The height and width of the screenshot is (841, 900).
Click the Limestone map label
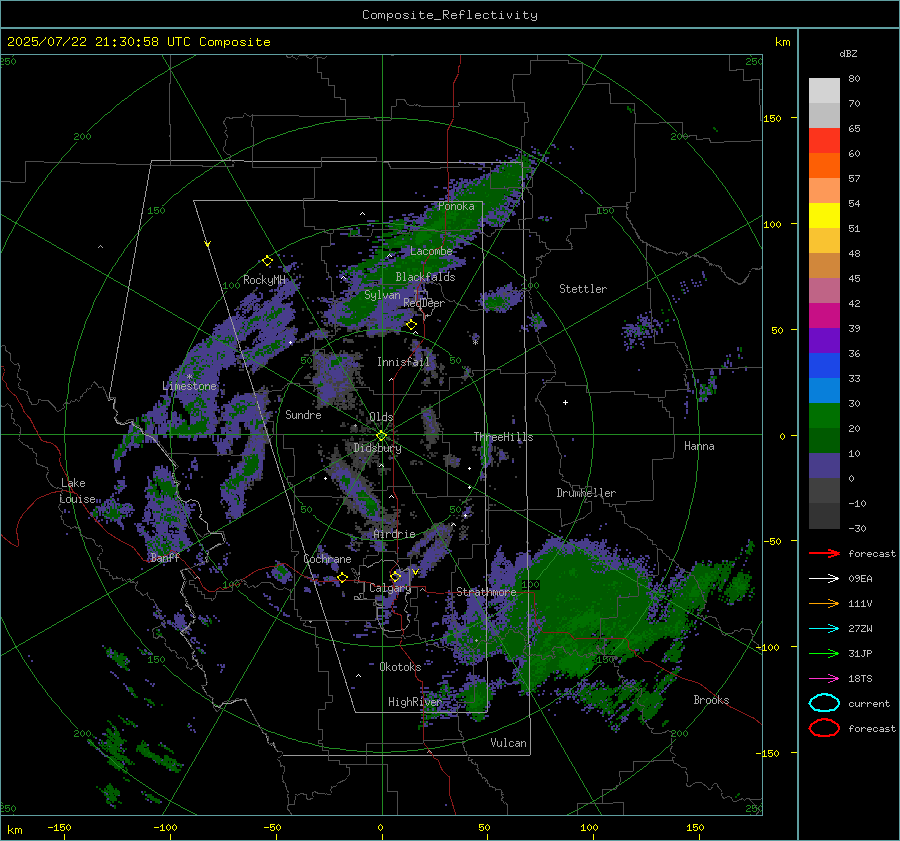pyautogui.click(x=189, y=386)
